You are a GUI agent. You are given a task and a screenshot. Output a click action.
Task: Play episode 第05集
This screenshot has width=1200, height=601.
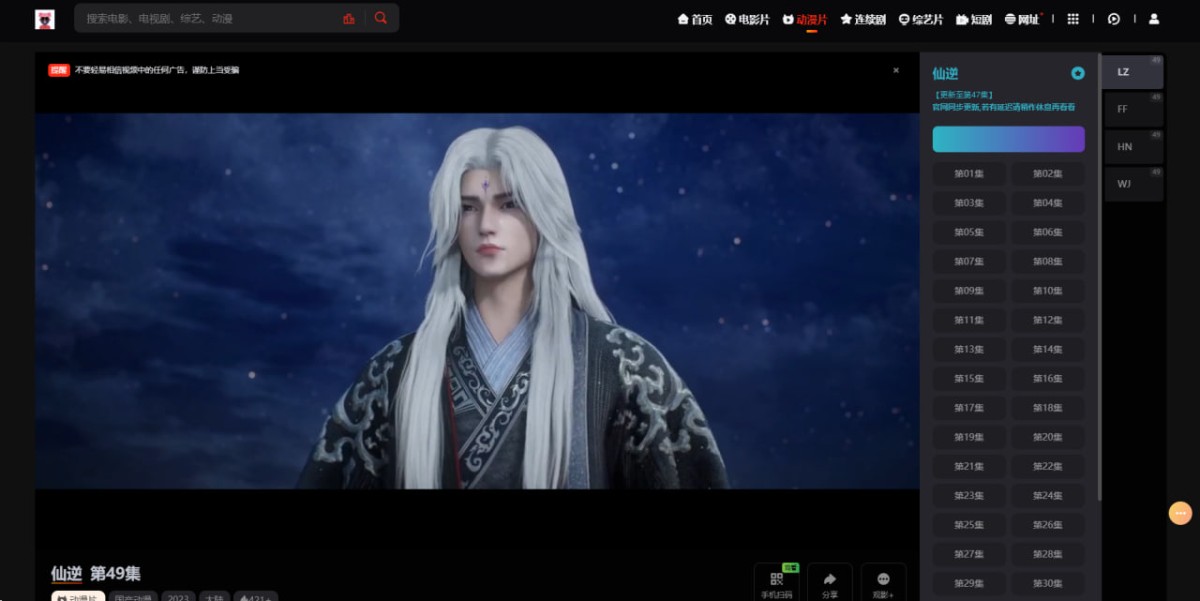coord(969,232)
